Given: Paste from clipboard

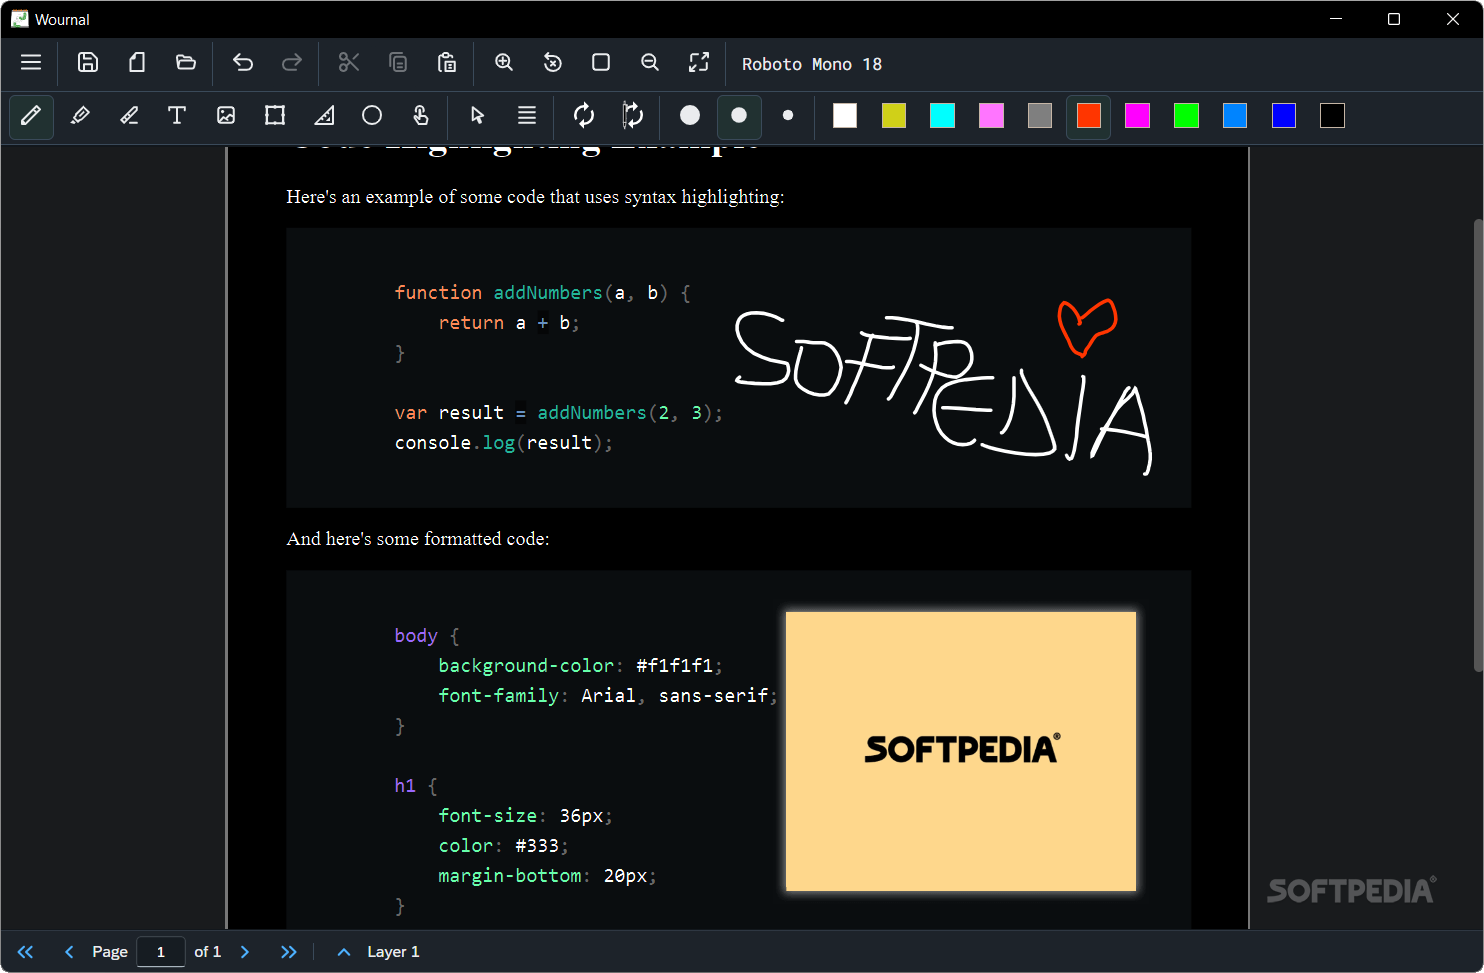Looking at the screenshot, I should (447, 63).
